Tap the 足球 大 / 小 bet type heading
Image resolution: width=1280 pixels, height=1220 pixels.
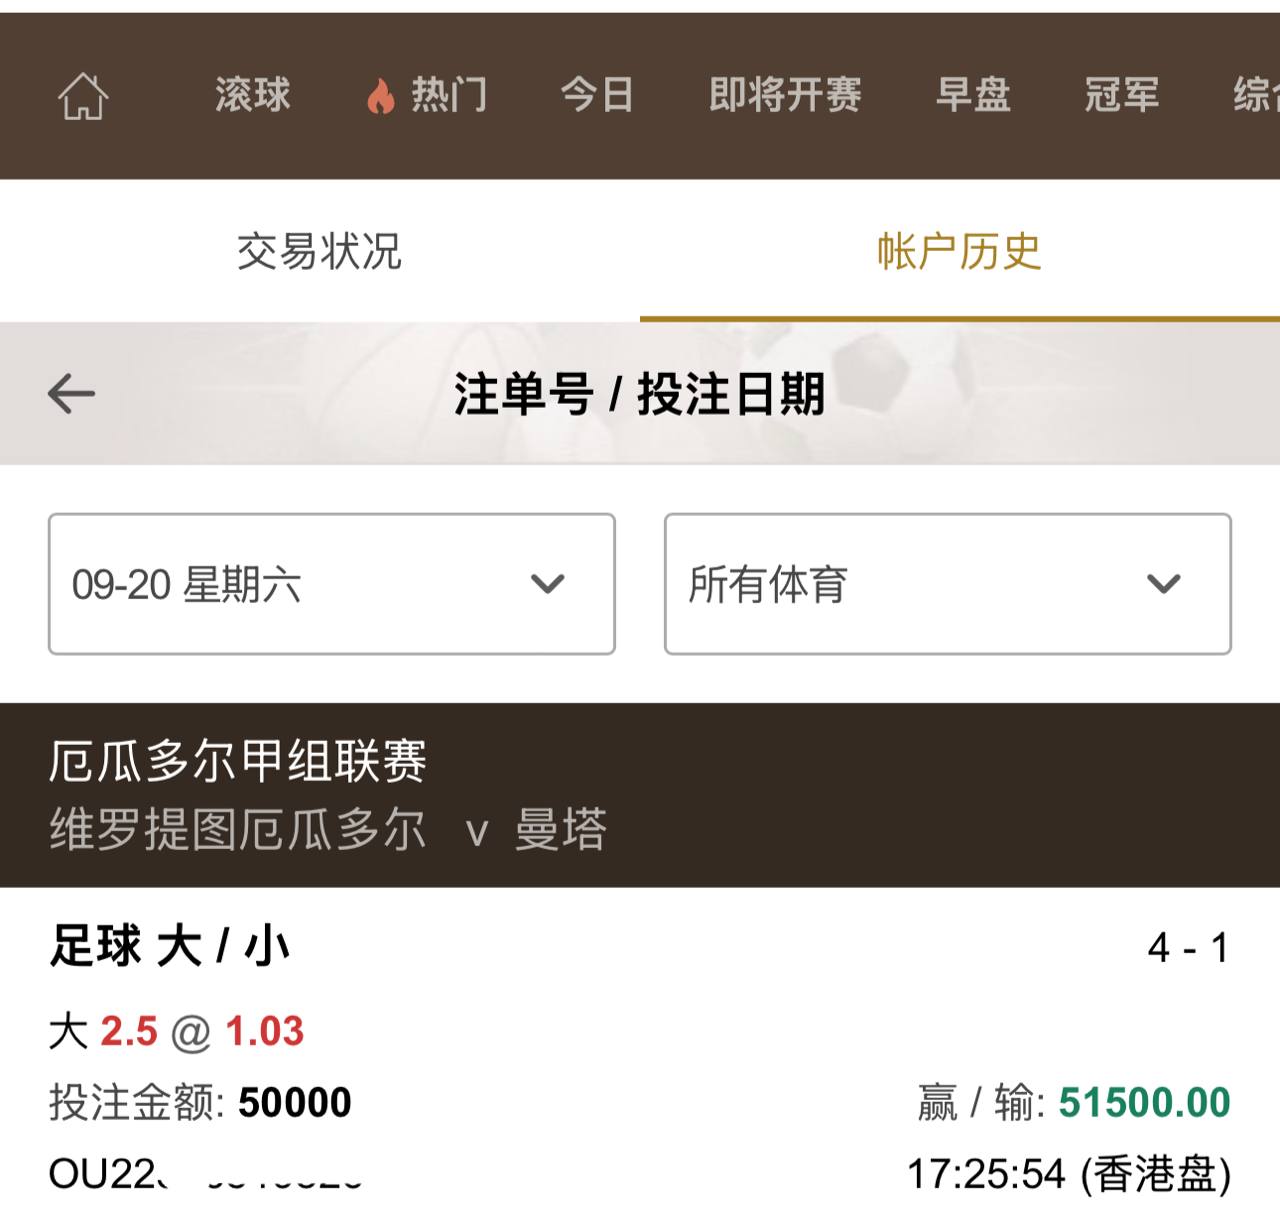(x=170, y=946)
